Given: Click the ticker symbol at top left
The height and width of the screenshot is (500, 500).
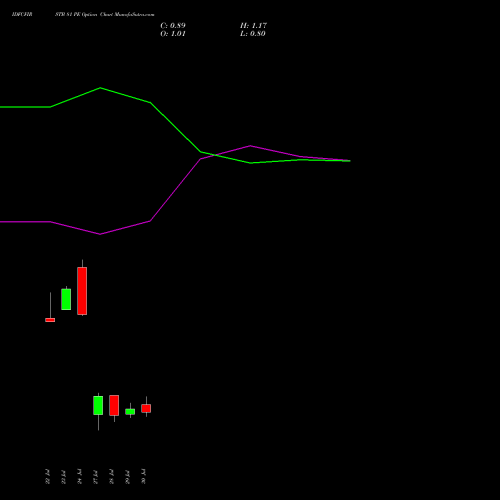Looking at the screenshot, I should [22, 15].
